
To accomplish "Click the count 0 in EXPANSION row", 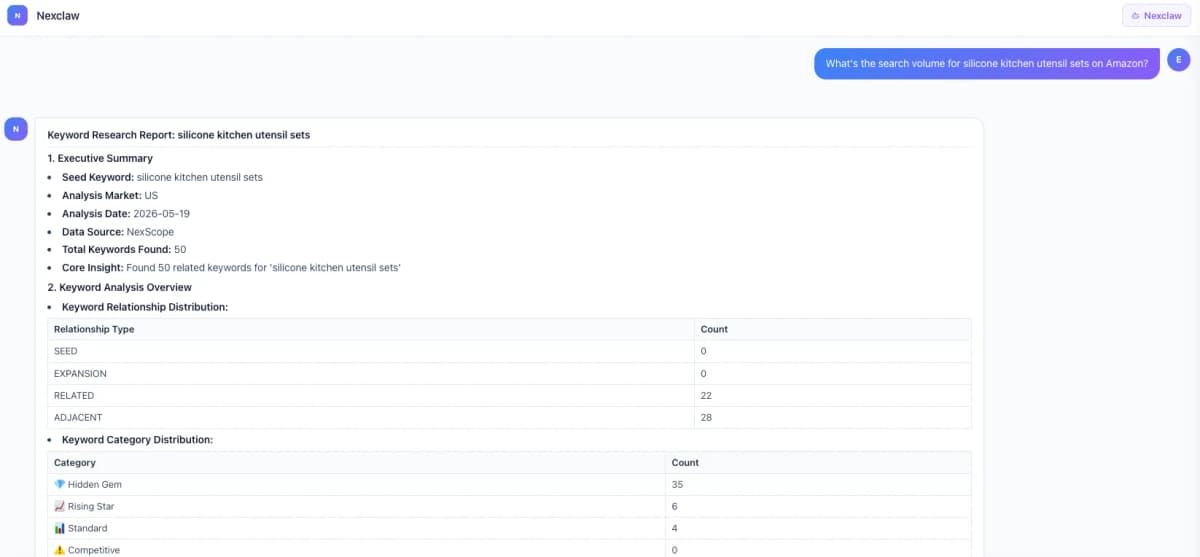I will click(x=704, y=373).
